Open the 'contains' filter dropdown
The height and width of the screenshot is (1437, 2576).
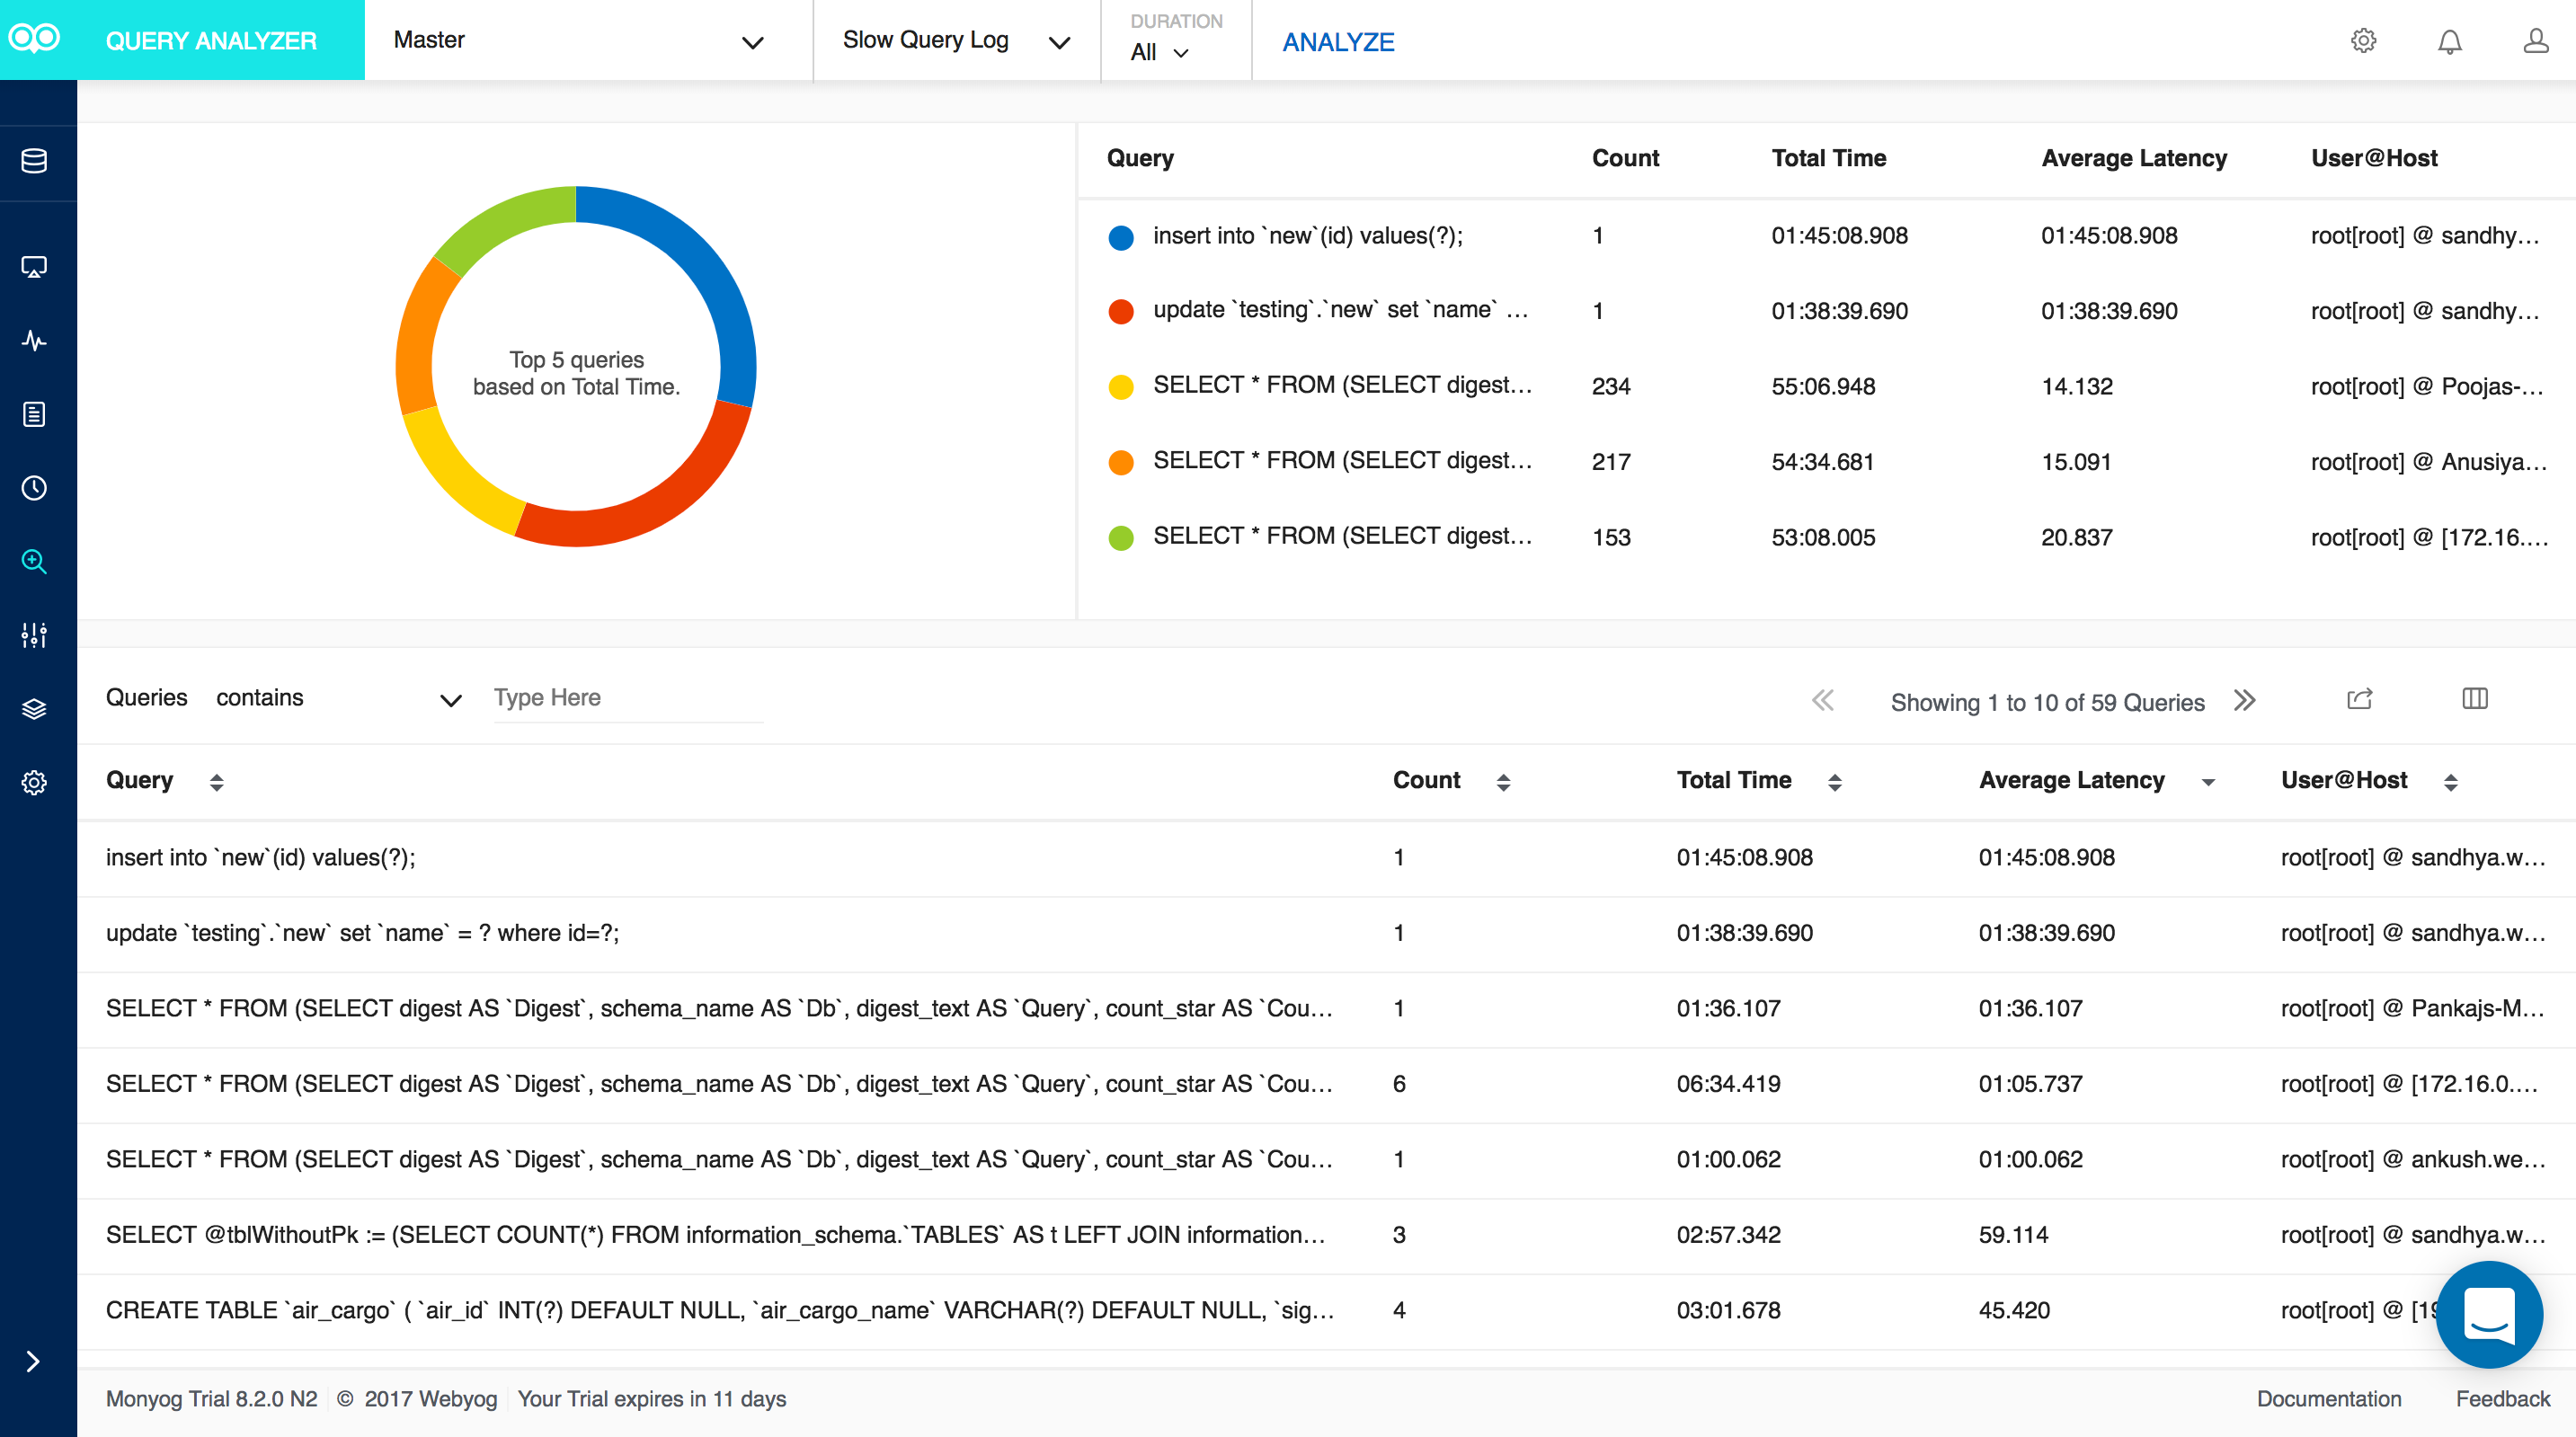pyautogui.click(x=450, y=700)
